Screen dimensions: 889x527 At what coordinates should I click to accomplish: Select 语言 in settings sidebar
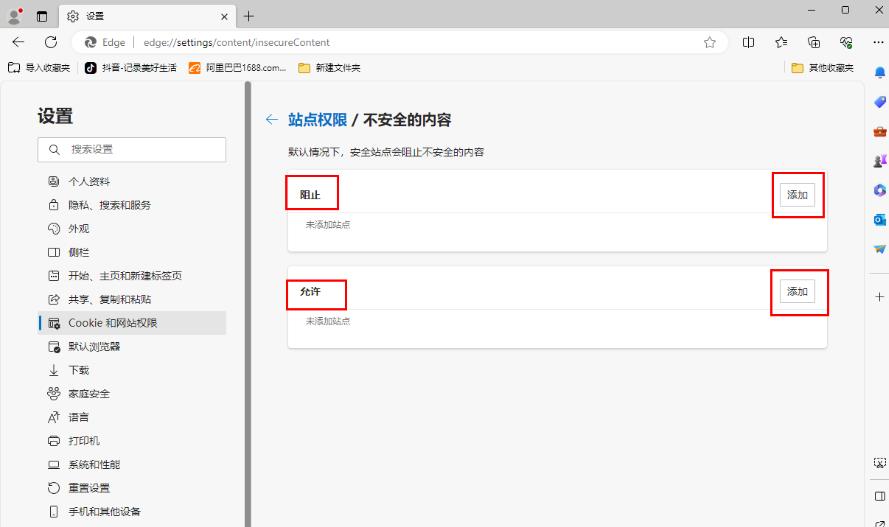click(132, 417)
